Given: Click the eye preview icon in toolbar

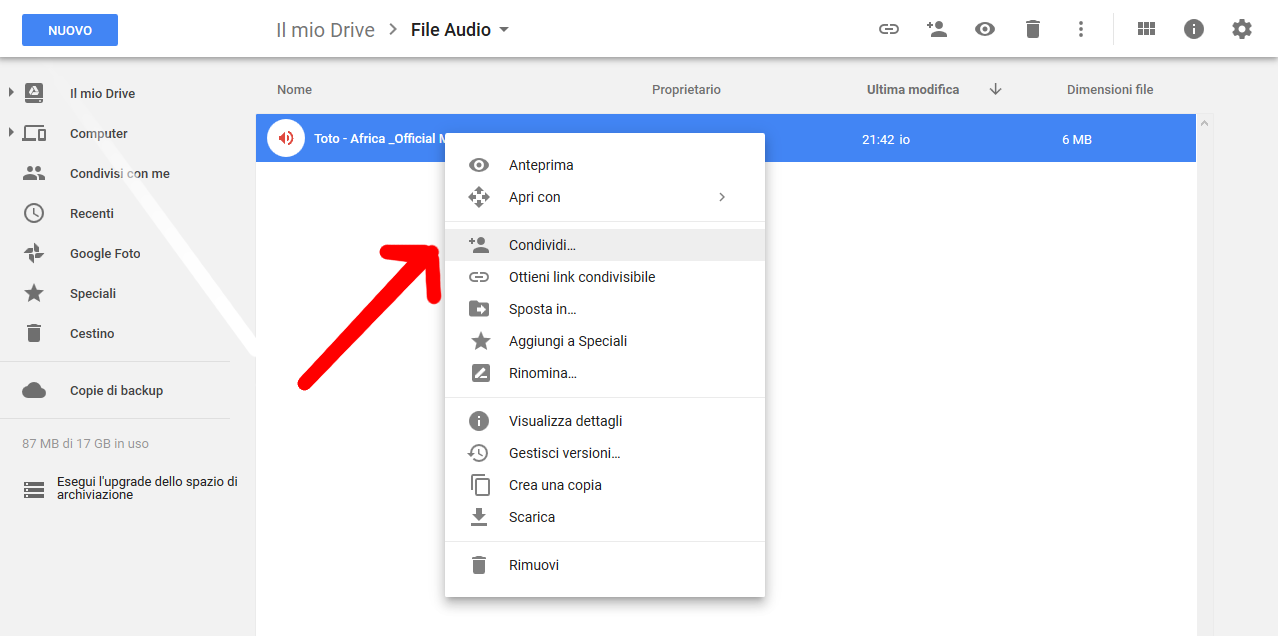Looking at the screenshot, I should point(985,30).
